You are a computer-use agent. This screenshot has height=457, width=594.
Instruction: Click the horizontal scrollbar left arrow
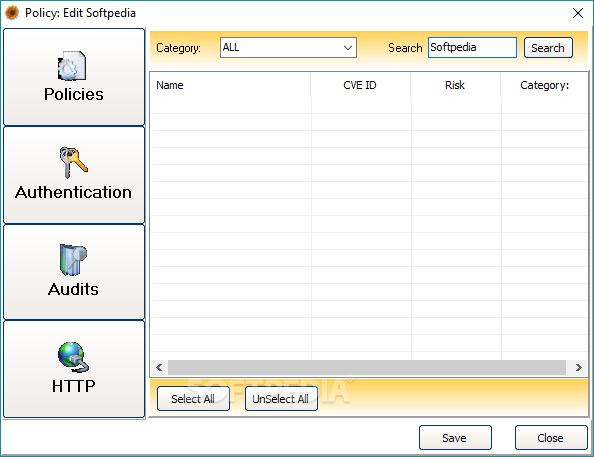(x=159, y=367)
